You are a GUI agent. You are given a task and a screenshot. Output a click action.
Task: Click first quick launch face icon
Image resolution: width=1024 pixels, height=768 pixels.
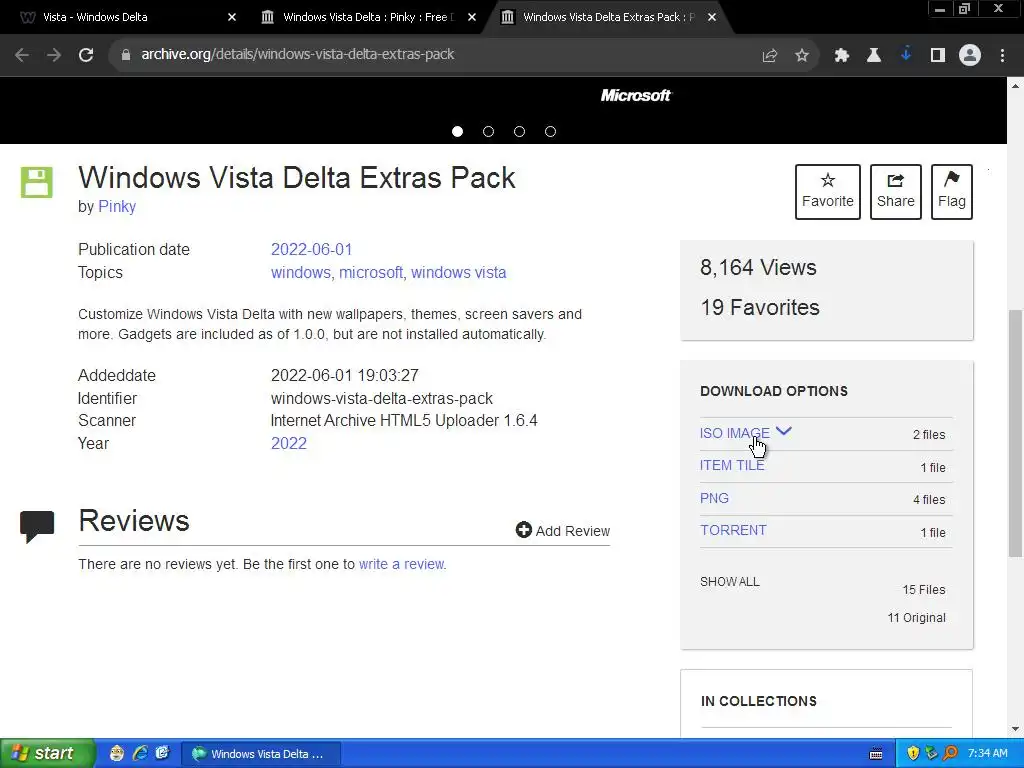click(x=117, y=753)
